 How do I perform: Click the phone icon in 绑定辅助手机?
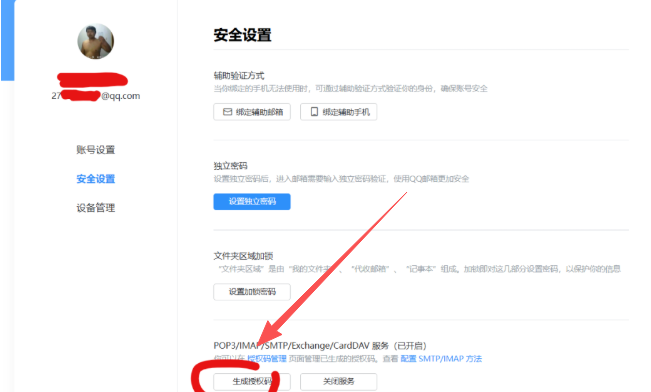[314, 112]
